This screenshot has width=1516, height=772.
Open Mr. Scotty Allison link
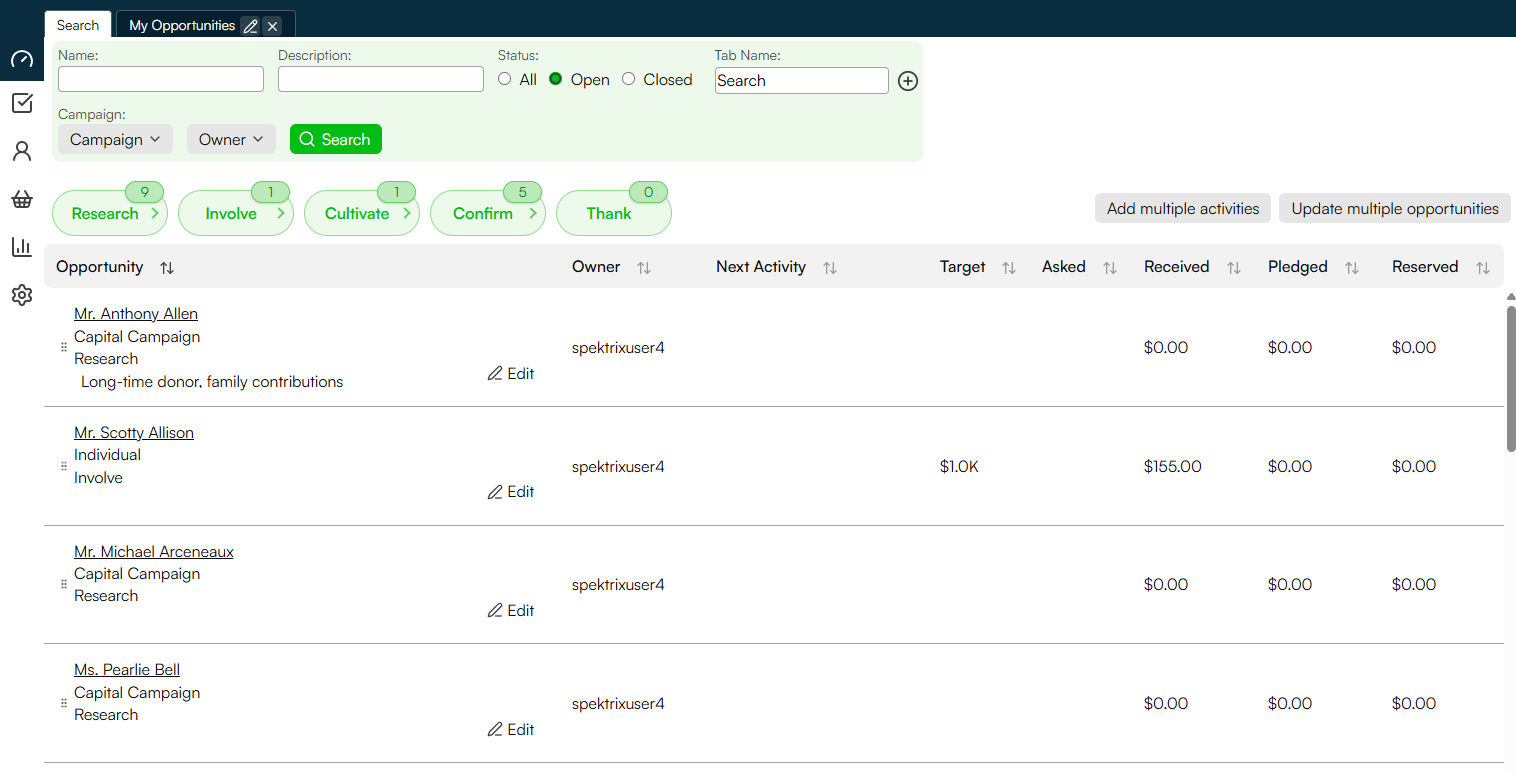tap(134, 433)
